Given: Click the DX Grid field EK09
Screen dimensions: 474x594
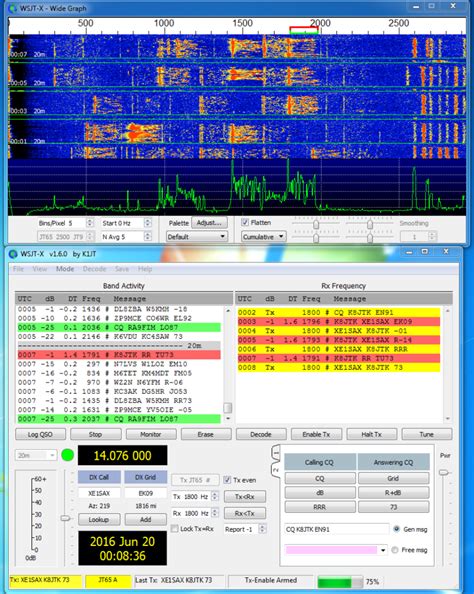Looking at the screenshot, I should coord(145,494).
